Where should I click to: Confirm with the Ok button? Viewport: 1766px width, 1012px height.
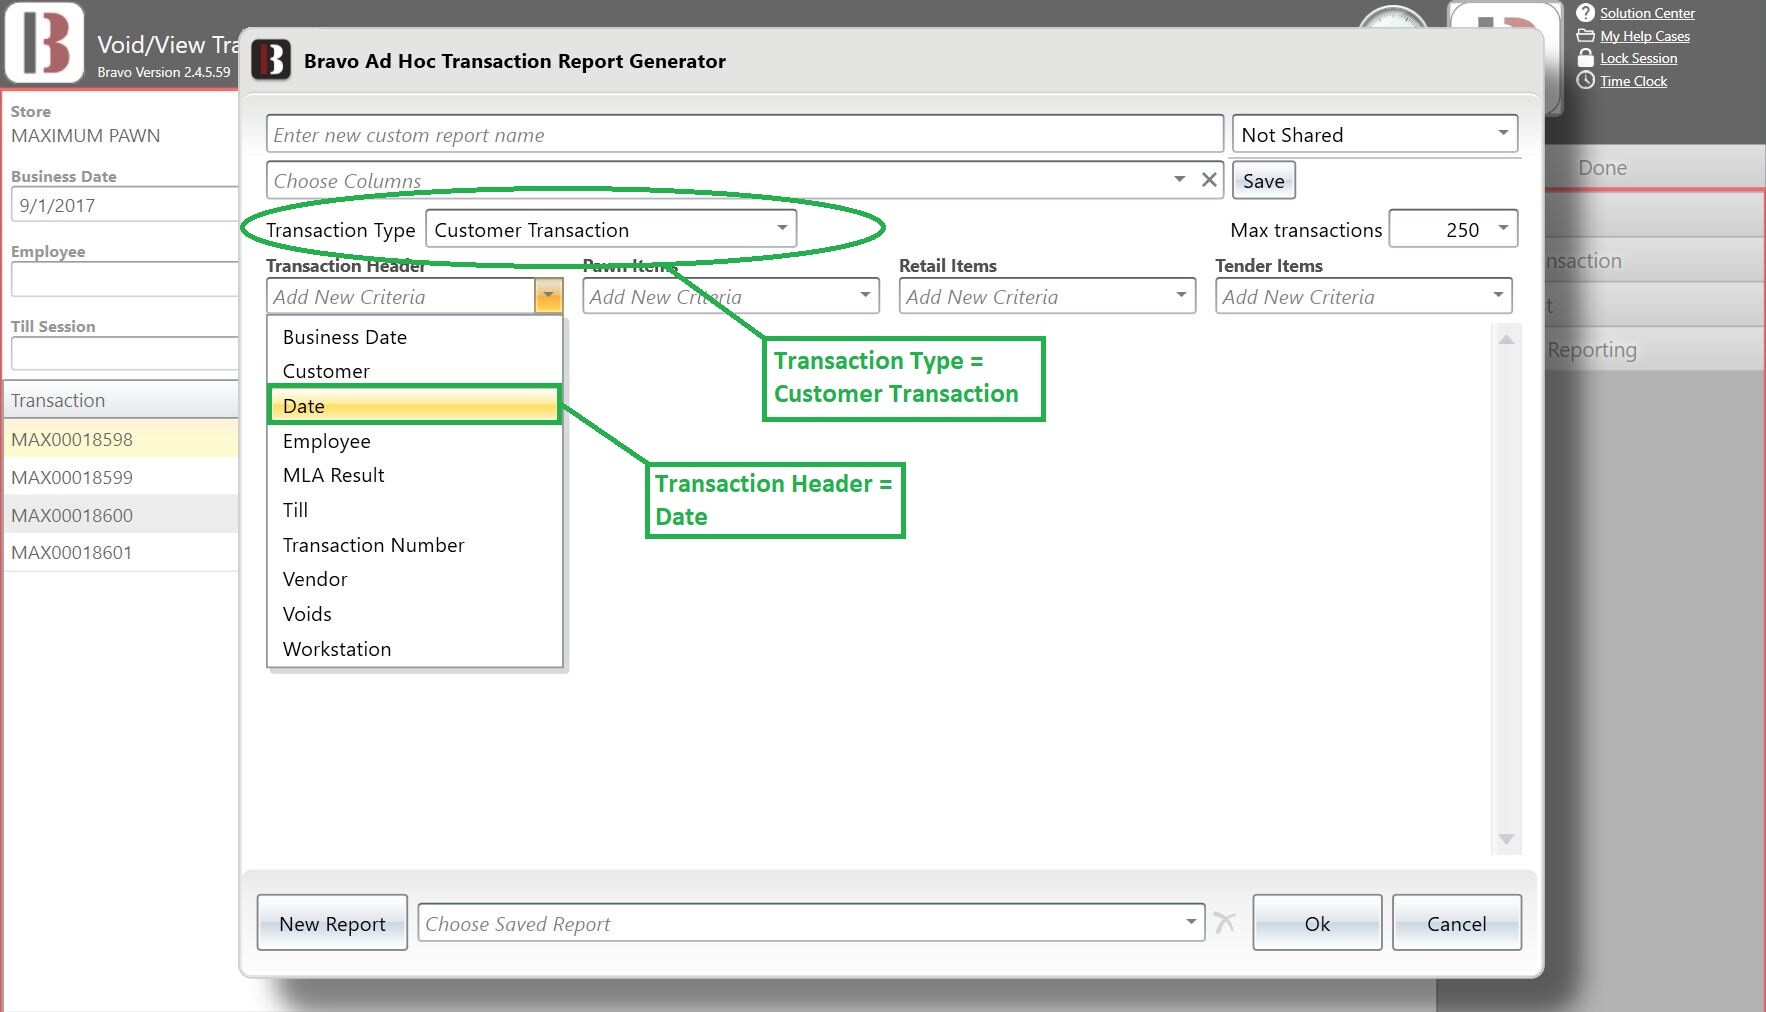[x=1317, y=923]
